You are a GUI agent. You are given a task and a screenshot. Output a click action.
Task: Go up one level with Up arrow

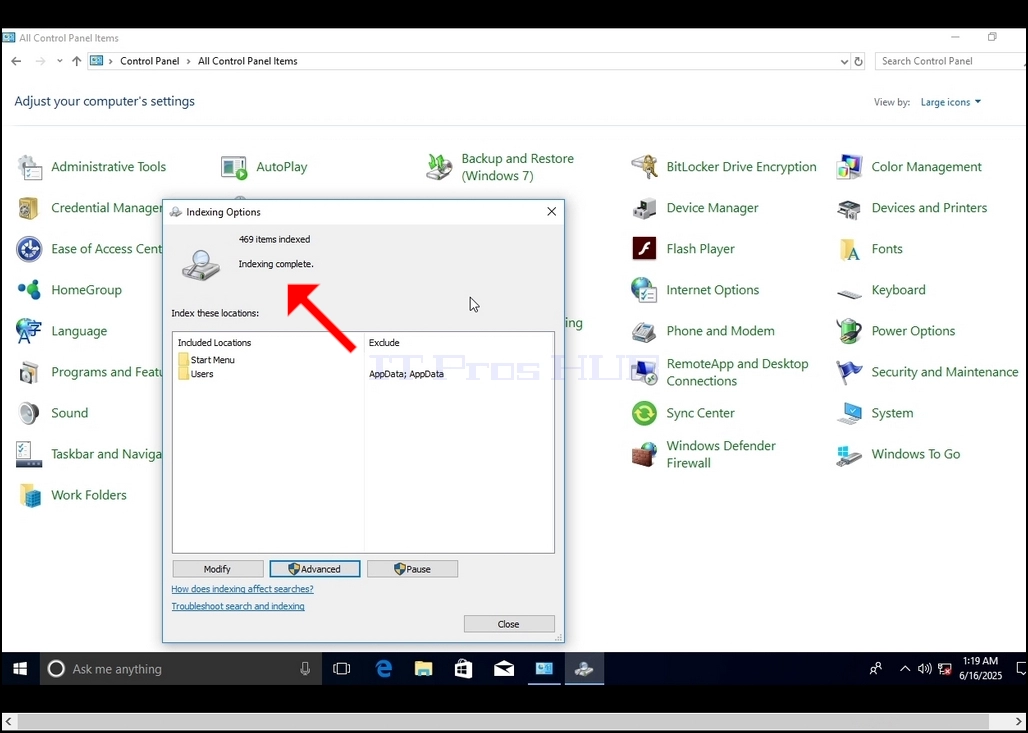click(77, 61)
